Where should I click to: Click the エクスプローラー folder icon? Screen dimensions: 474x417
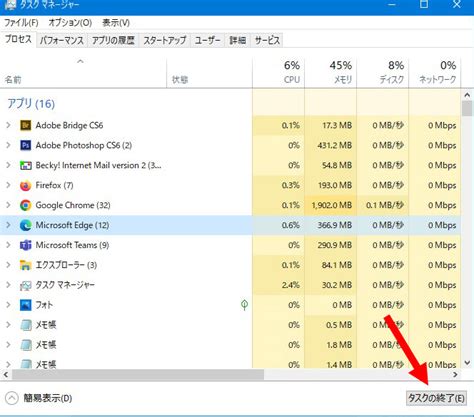26,265
